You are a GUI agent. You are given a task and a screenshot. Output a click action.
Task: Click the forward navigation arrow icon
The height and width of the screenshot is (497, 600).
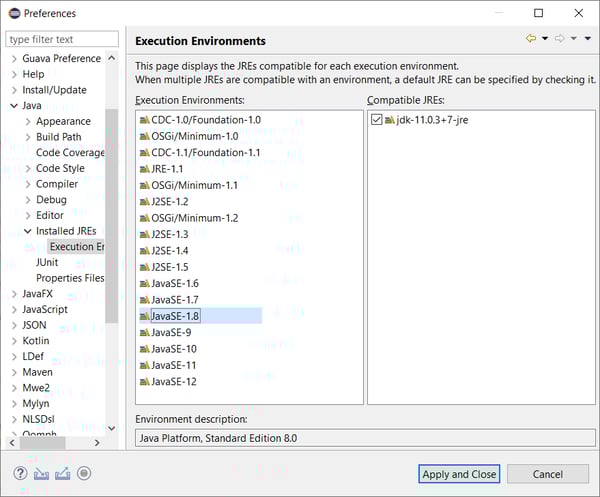[x=560, y=39]
